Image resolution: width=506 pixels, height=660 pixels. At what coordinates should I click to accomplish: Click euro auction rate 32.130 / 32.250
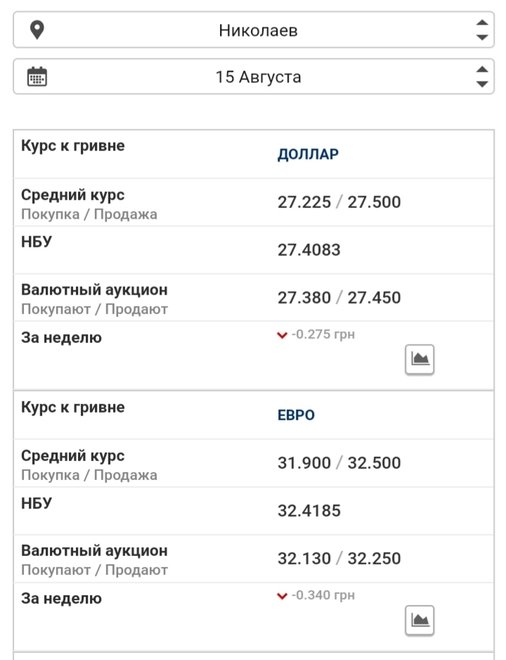(339, 559)
